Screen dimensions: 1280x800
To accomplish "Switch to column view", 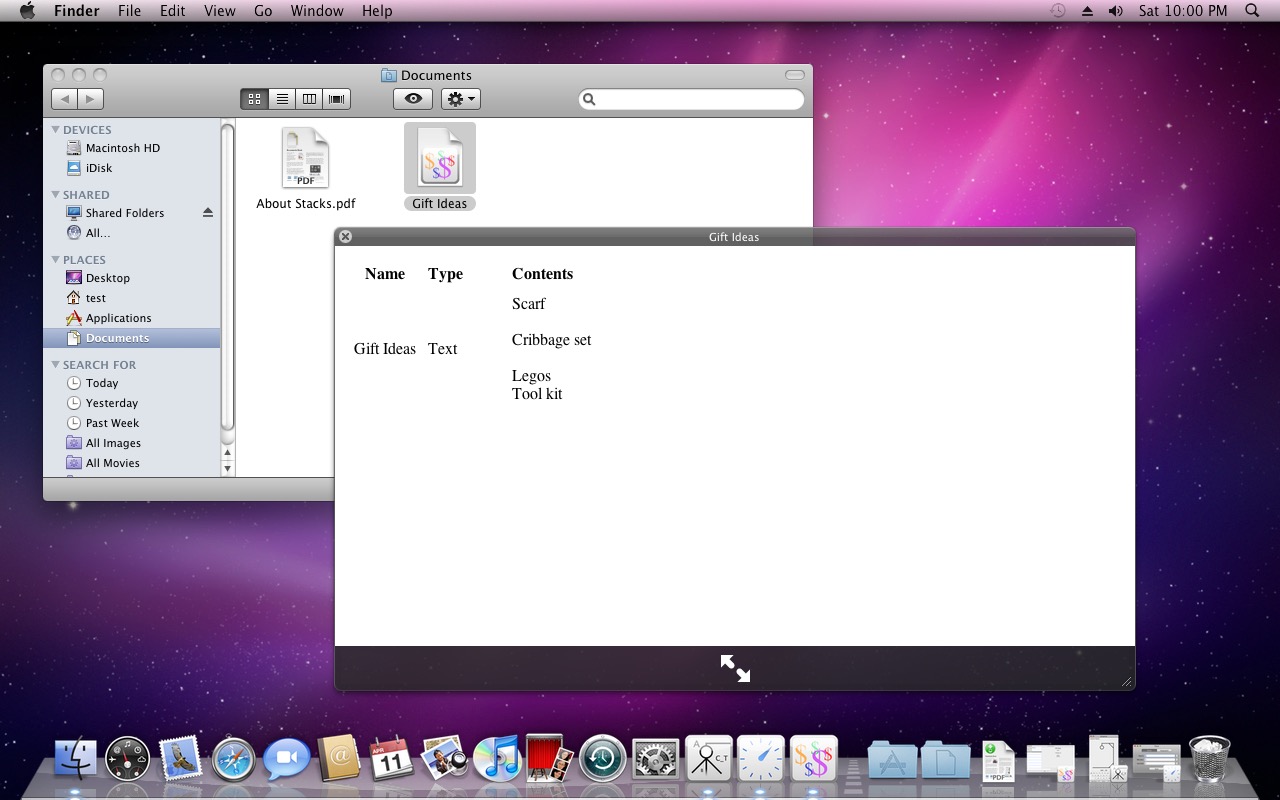I will [310, 99].
